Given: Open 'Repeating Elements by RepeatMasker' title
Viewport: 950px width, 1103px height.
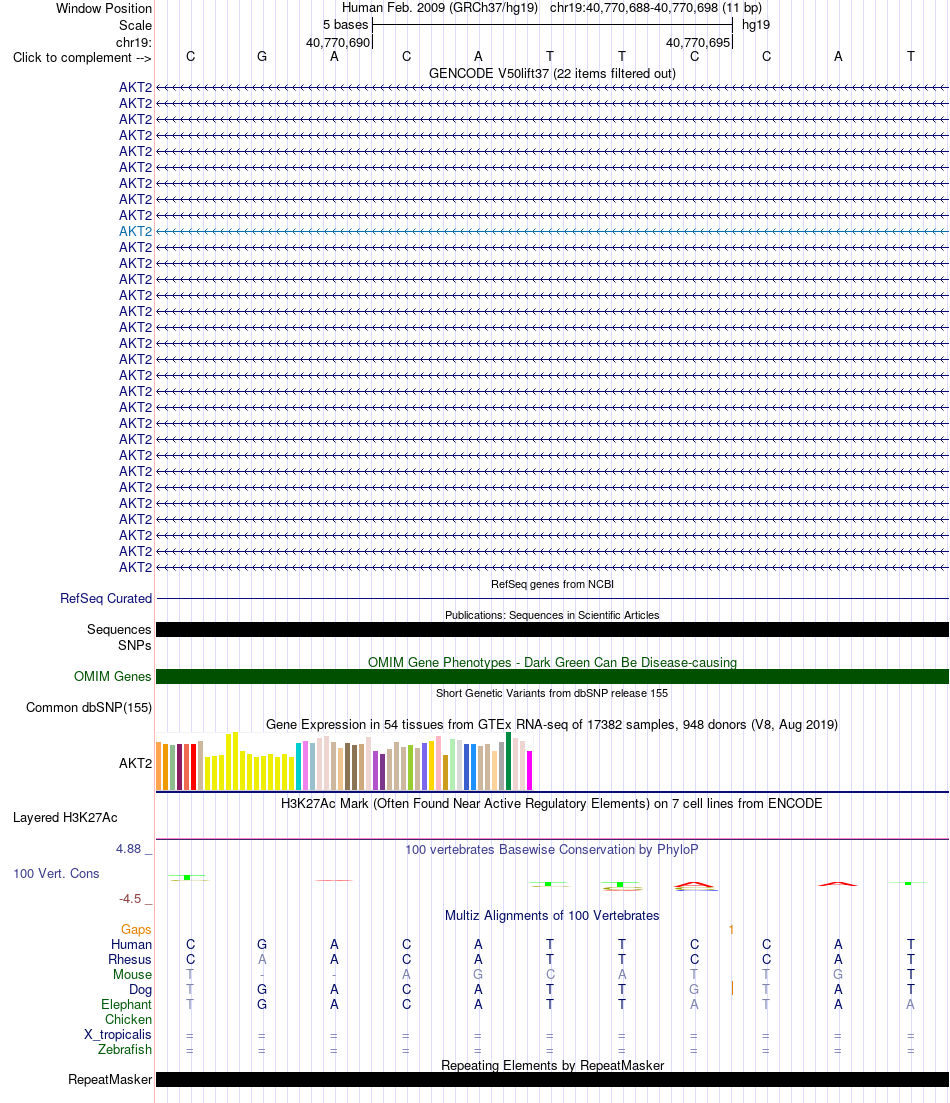Looking at the screenshot, I should pos(552,1066).
